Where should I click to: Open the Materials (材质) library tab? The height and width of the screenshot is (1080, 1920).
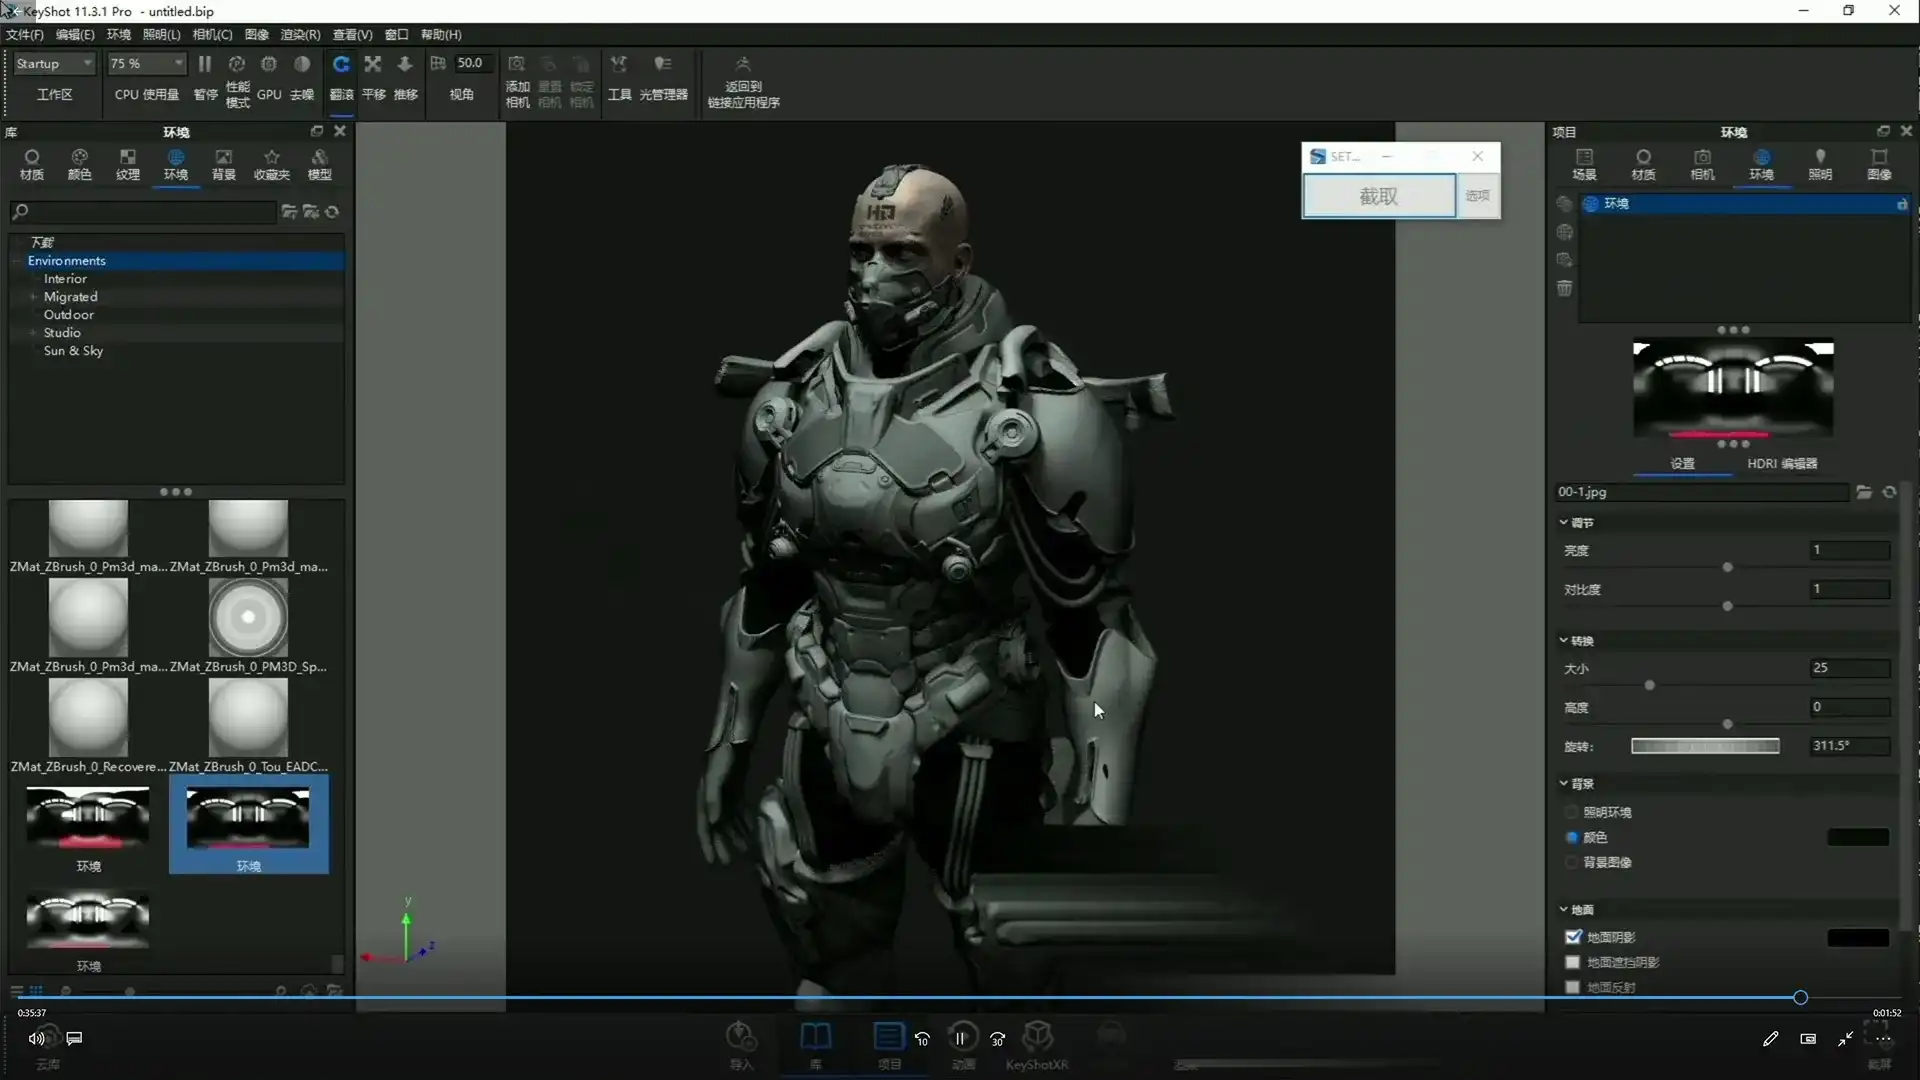pyautogui.click(x=32, y=163)
